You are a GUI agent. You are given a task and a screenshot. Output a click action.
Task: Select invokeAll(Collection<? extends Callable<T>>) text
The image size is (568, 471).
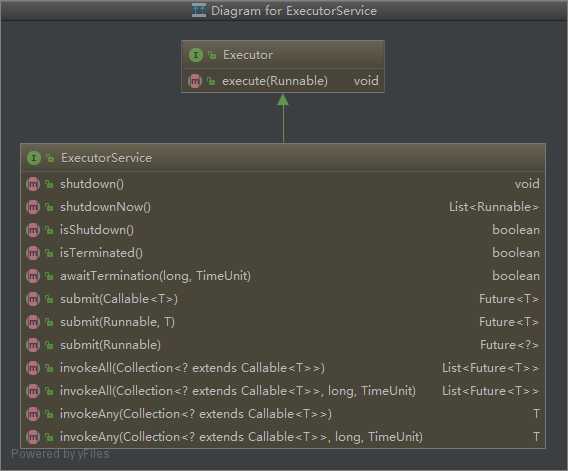(192, 368)
